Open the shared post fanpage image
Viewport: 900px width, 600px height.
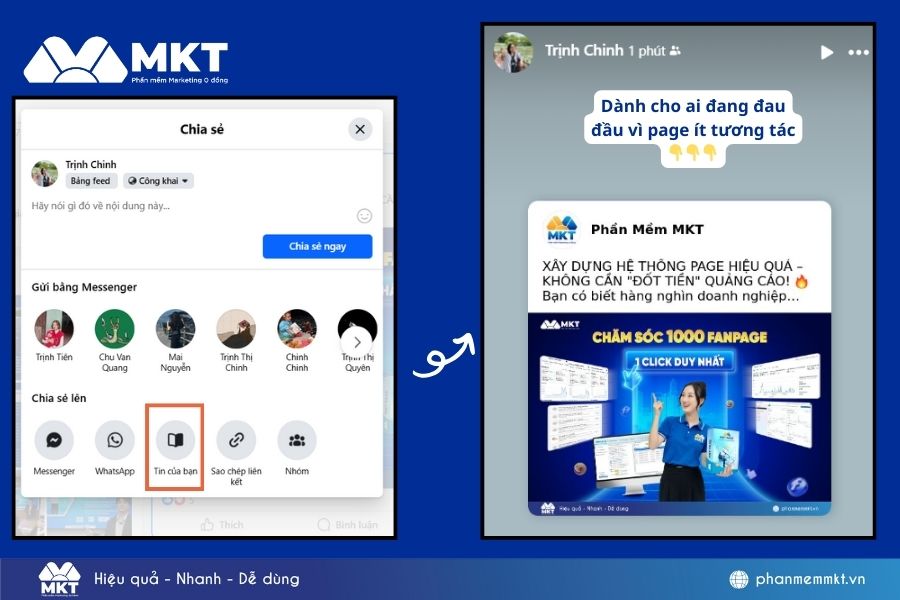point(680,415)
